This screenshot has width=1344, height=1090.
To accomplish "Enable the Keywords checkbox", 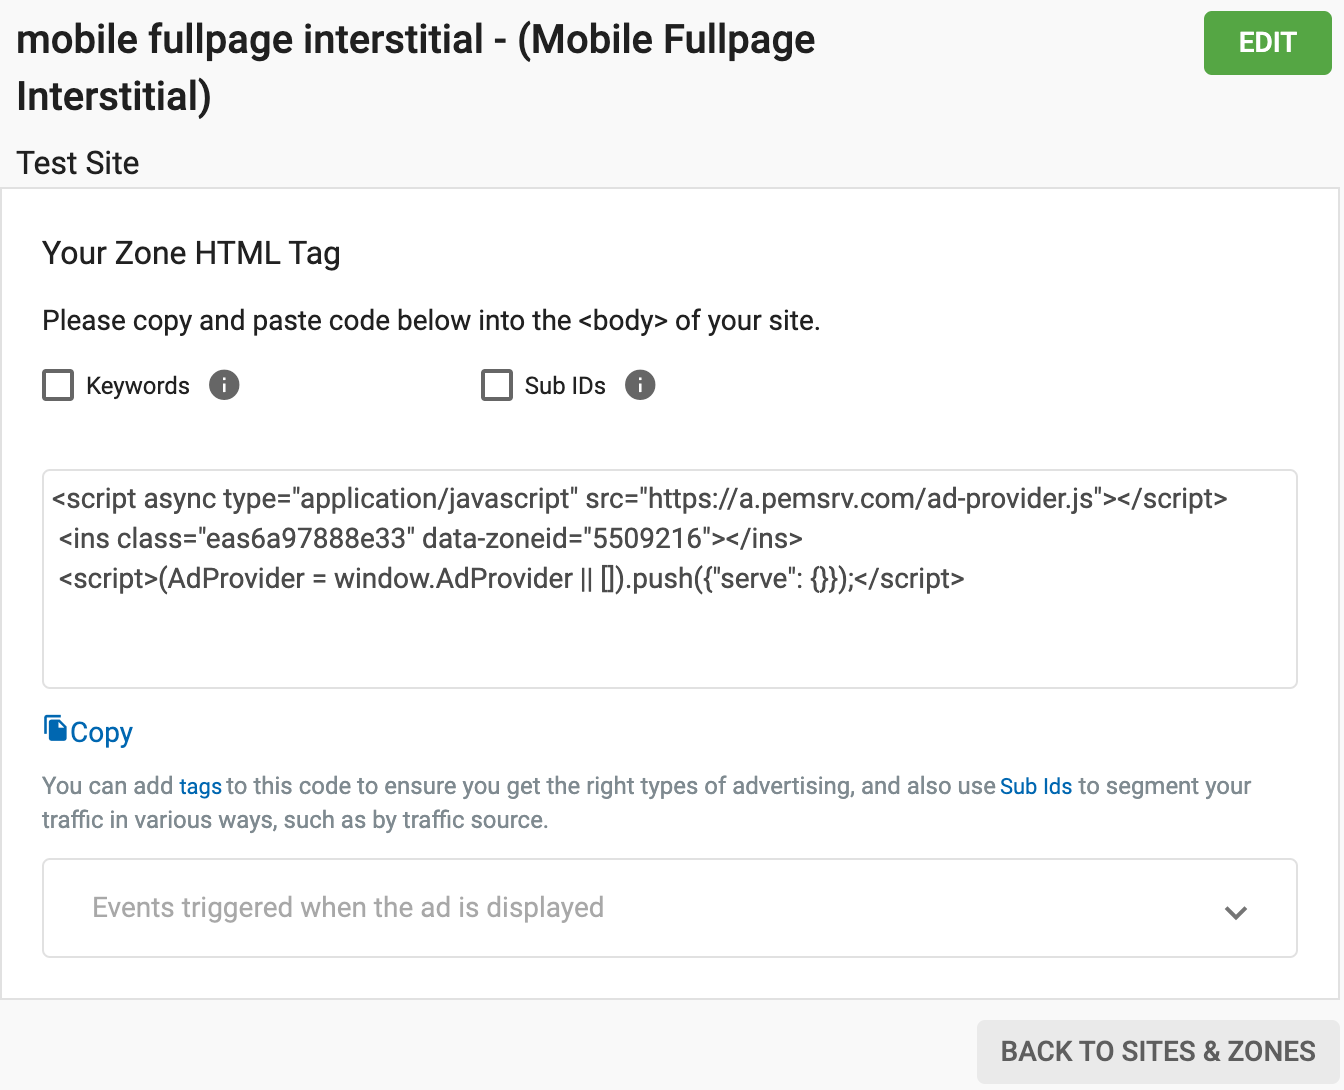I will 58,385.
